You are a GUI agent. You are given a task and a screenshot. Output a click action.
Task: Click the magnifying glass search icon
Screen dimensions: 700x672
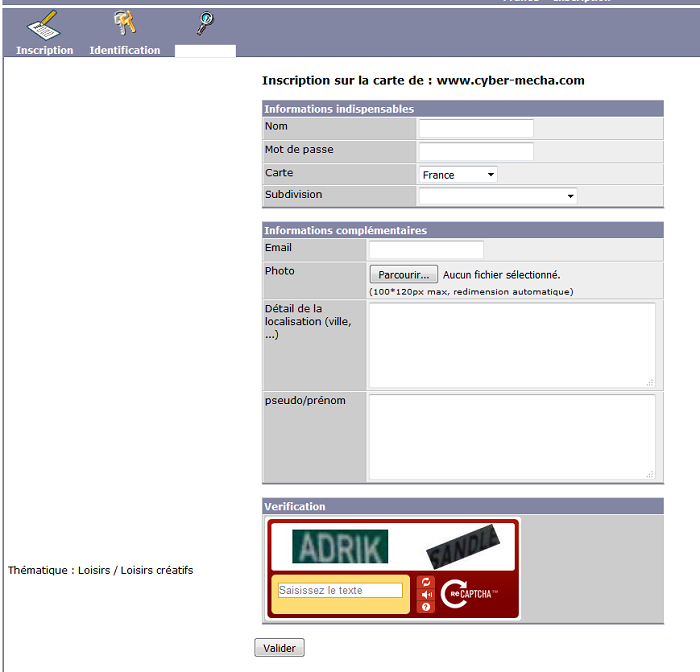pos(205,23)
